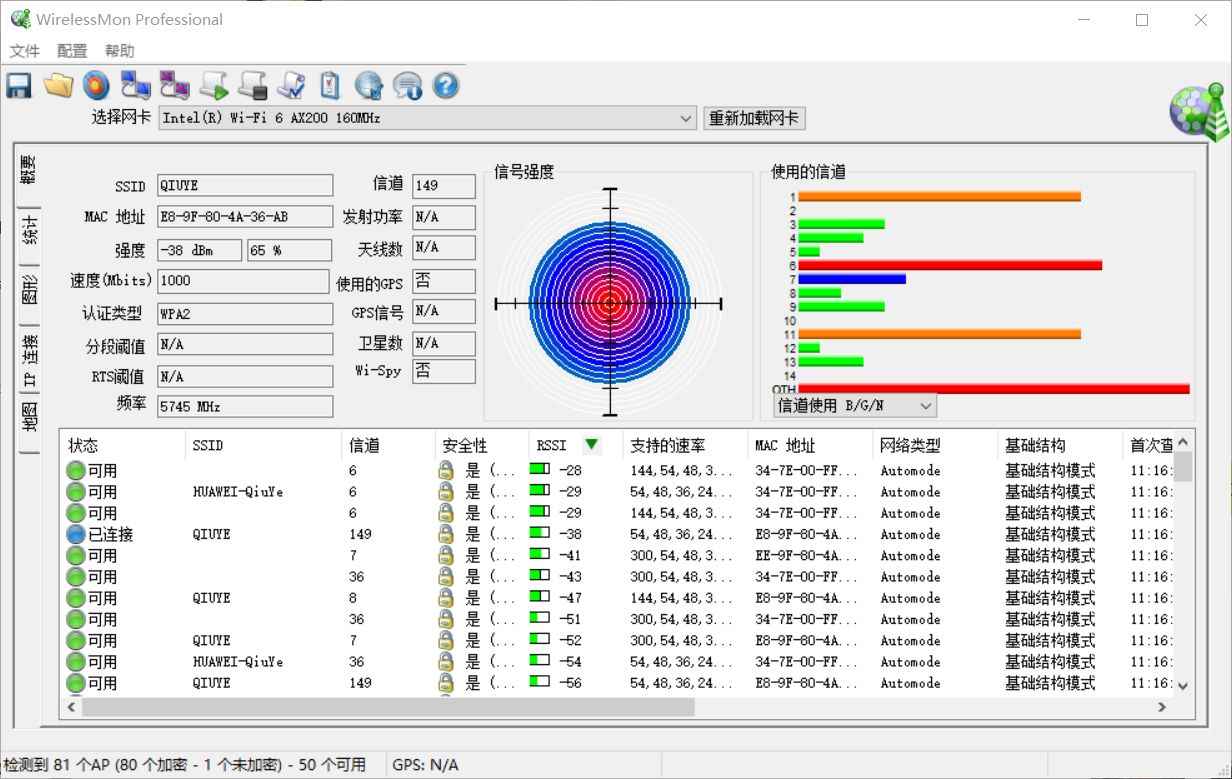Click the speech bubble info icon
This screenshot has width=1232, height=779.
pos(407,86)
